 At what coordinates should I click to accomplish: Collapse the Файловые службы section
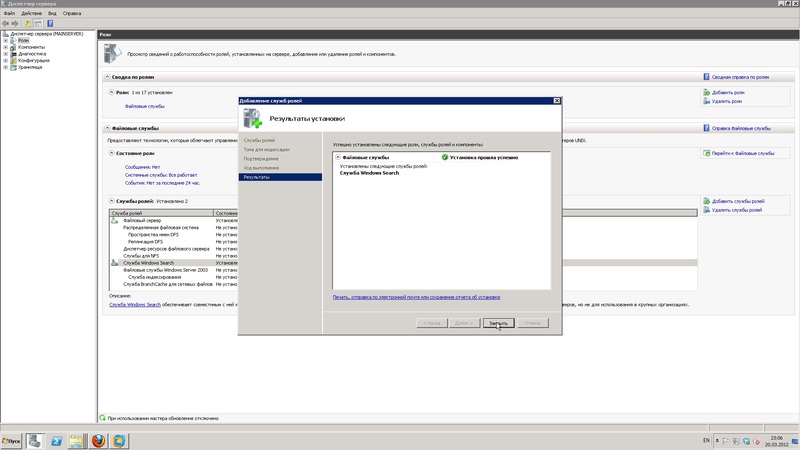[107, 128]
